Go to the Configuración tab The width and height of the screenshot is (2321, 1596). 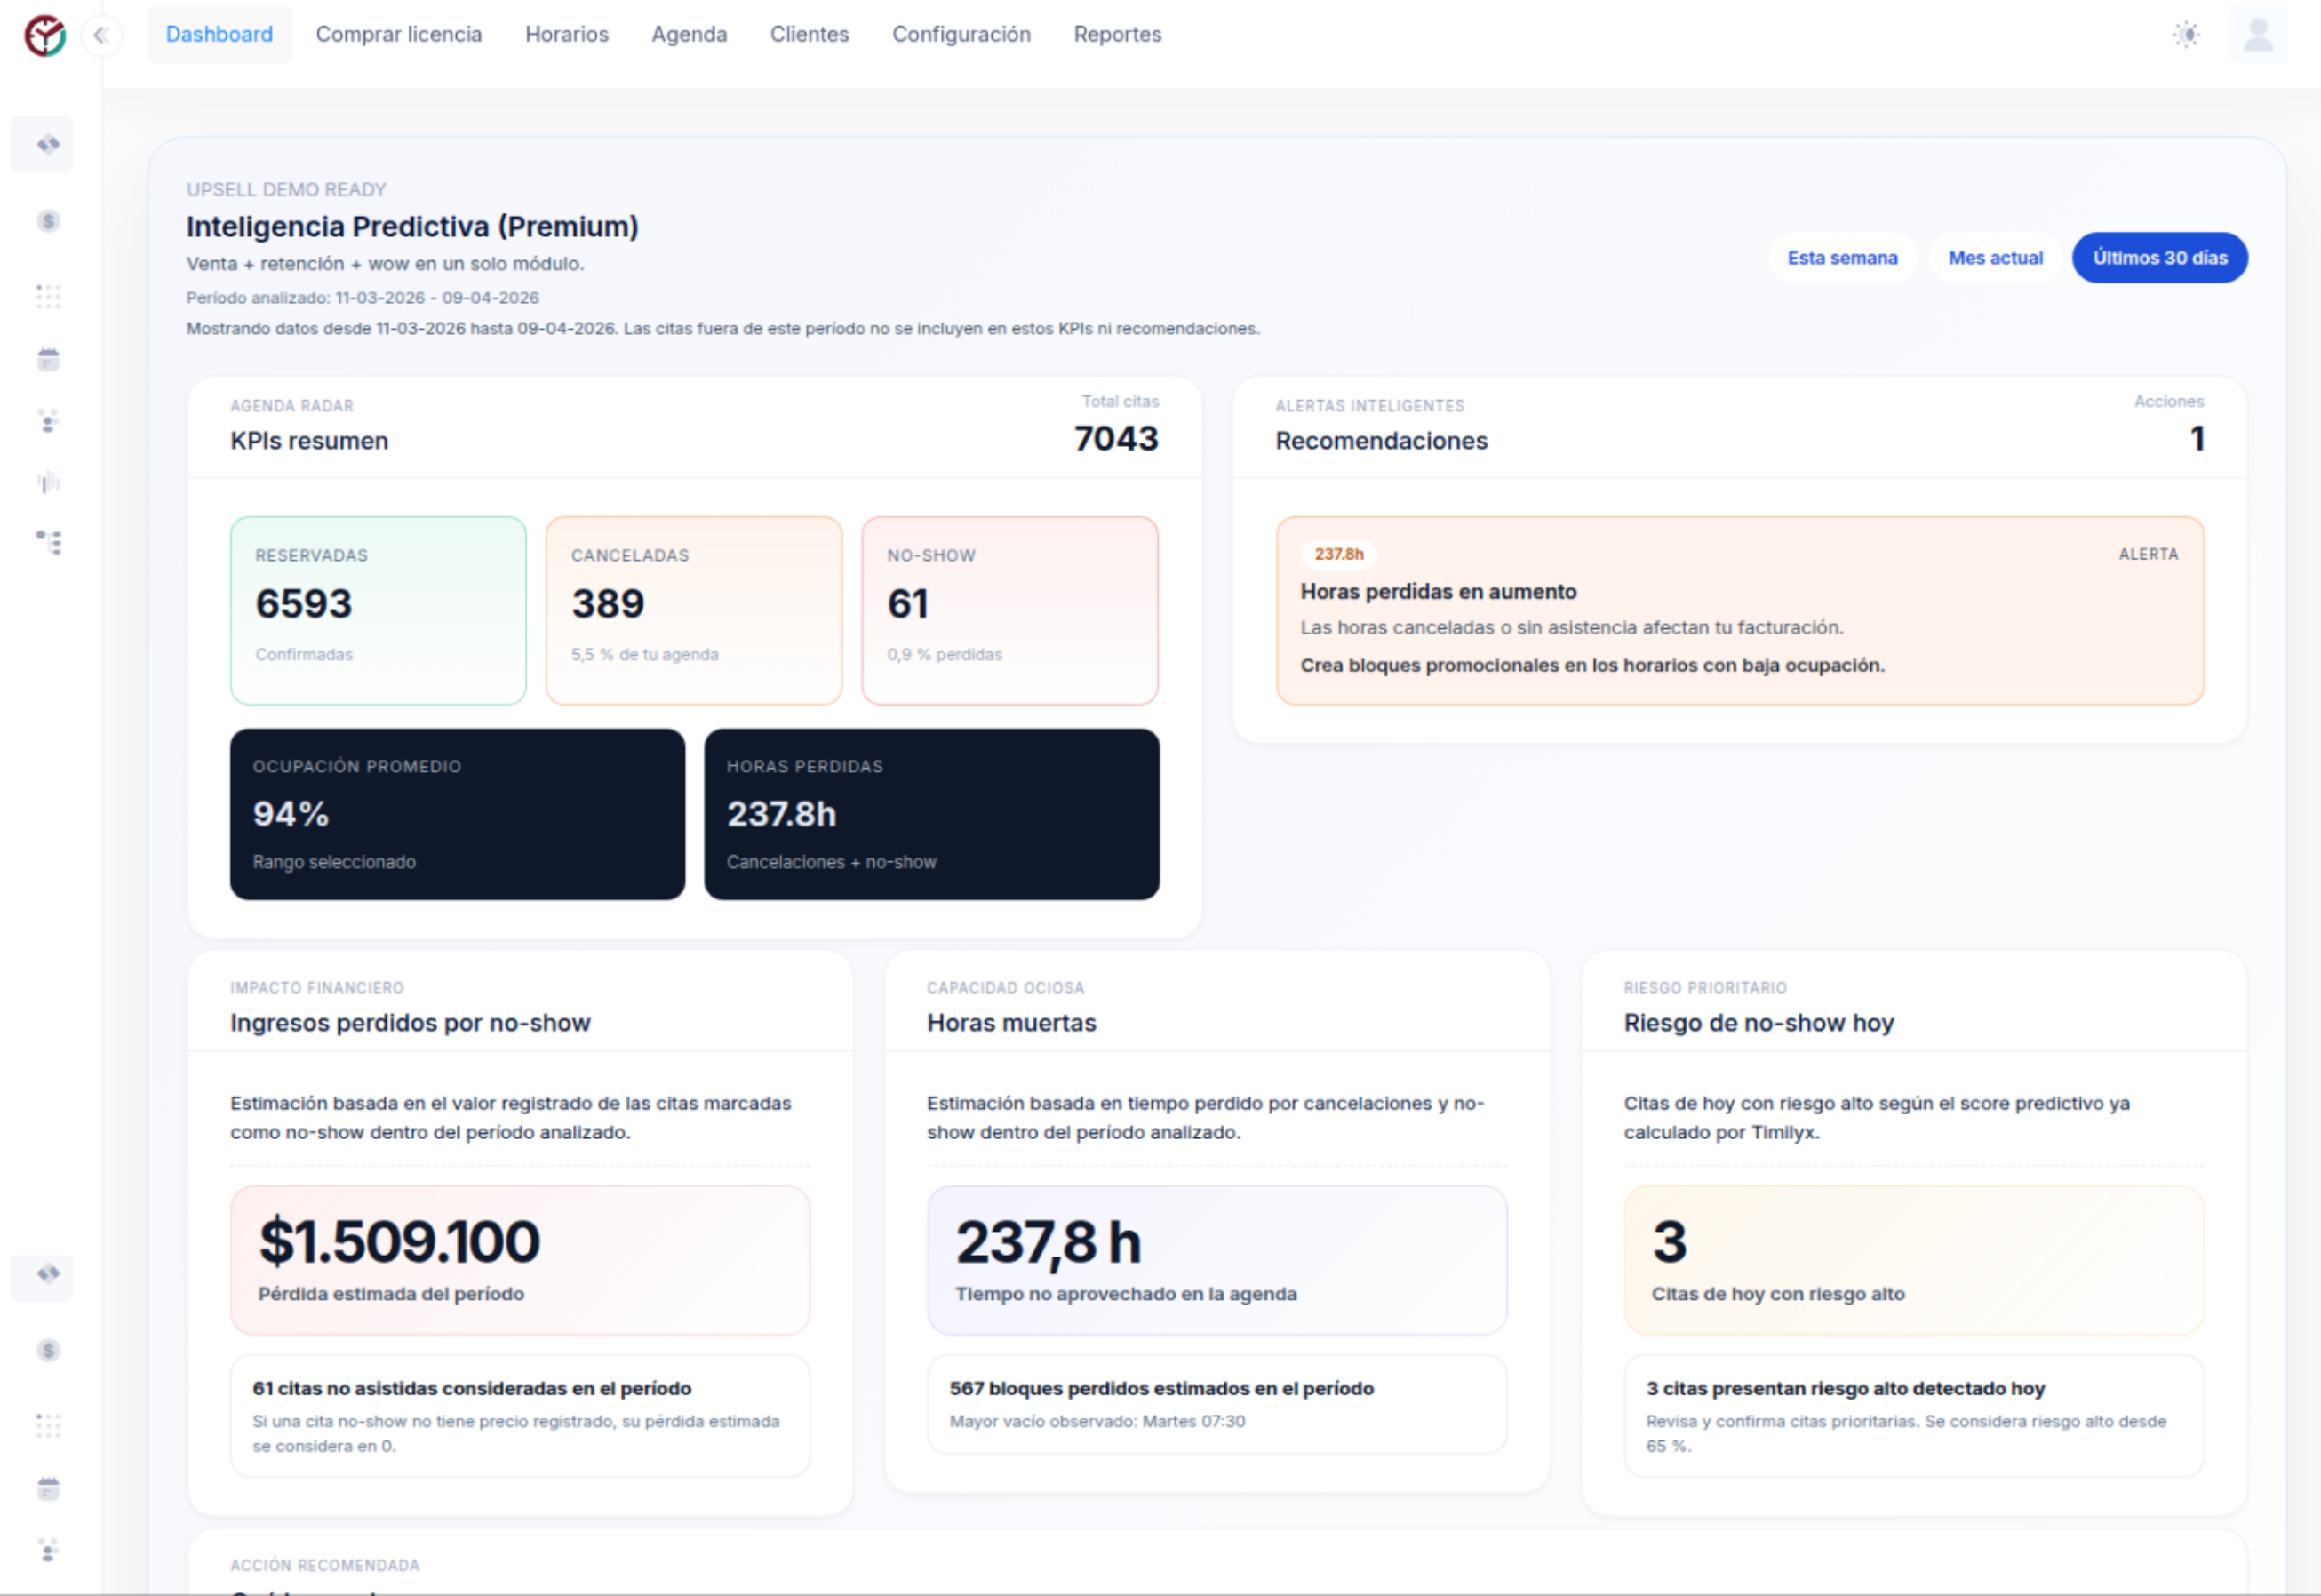[x=961, y=33]
